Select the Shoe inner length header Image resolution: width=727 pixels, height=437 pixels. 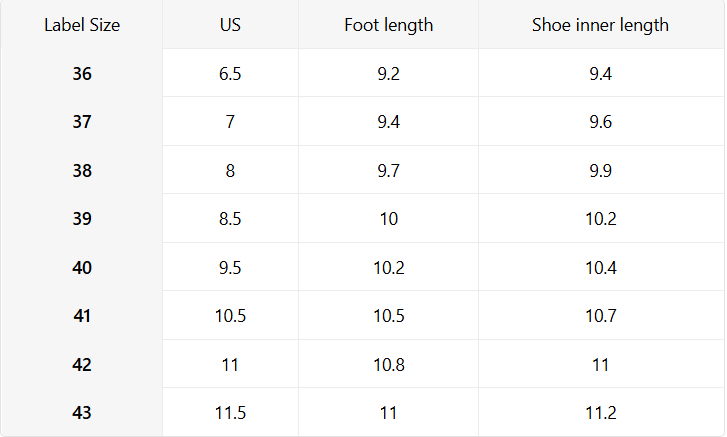600,25
